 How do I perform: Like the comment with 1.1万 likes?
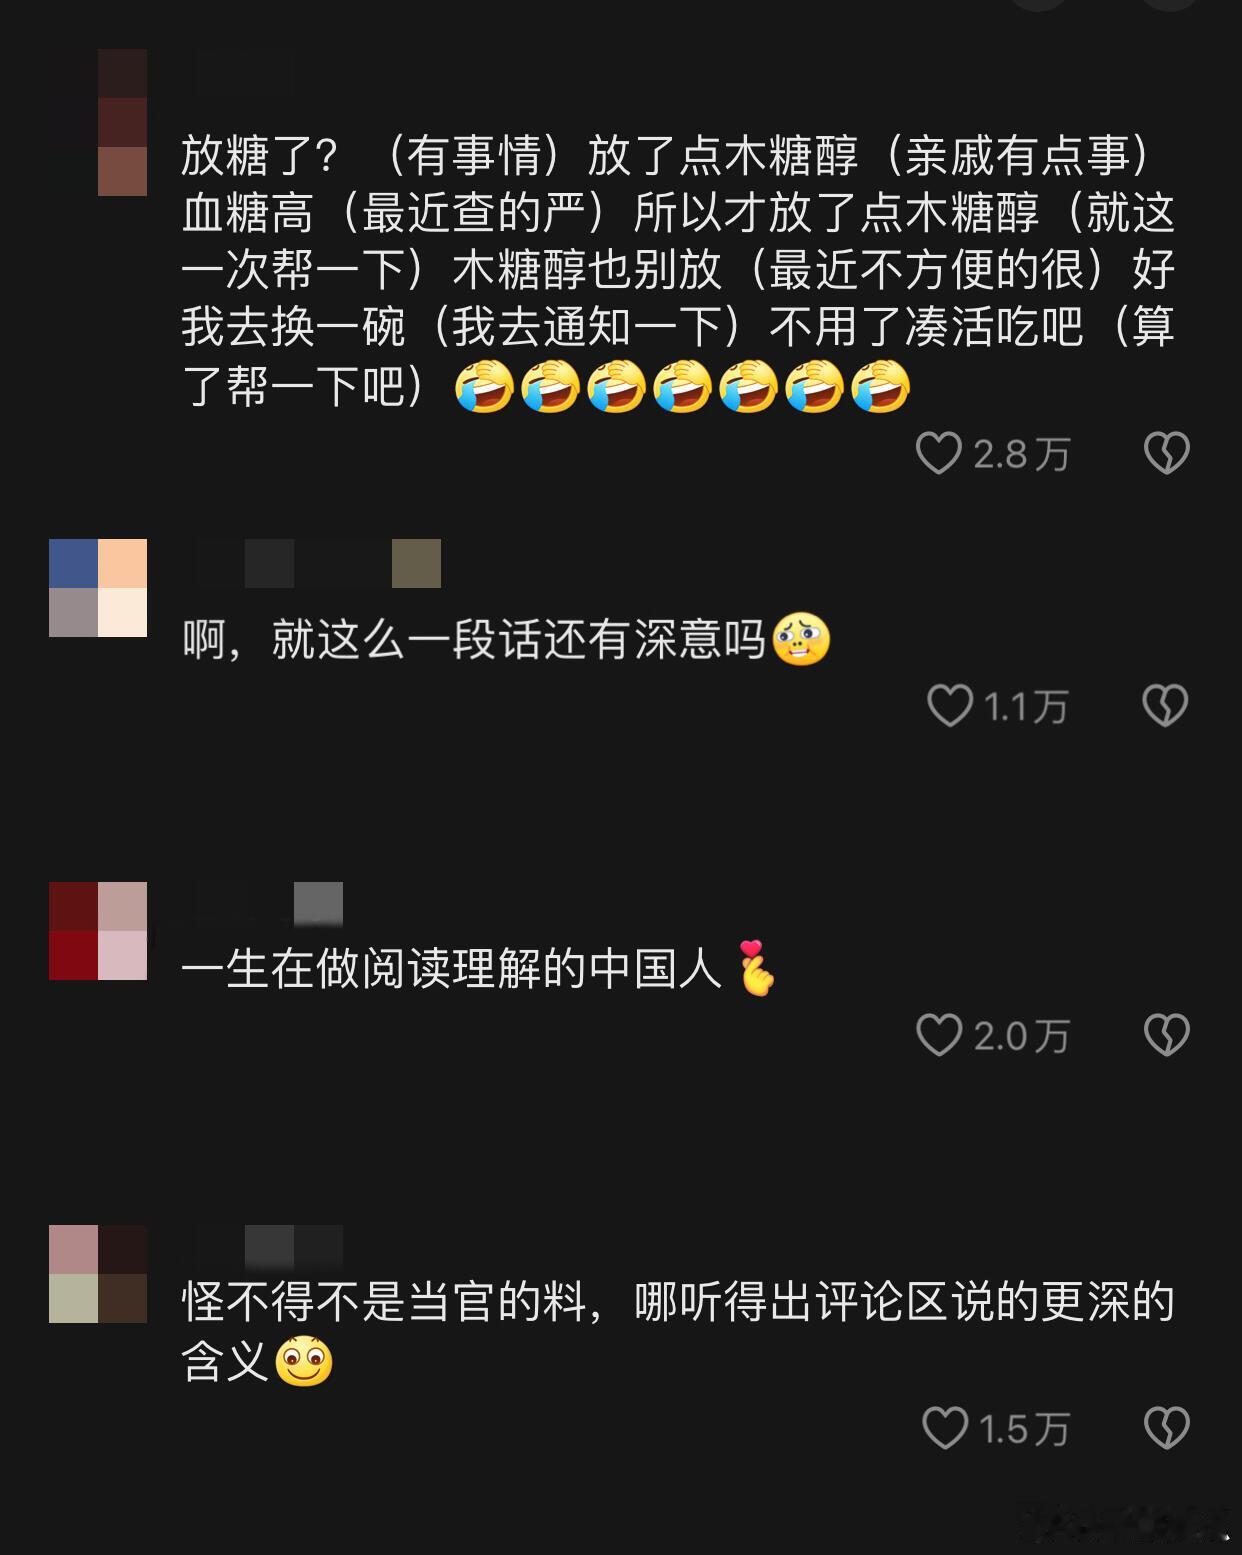949,706
